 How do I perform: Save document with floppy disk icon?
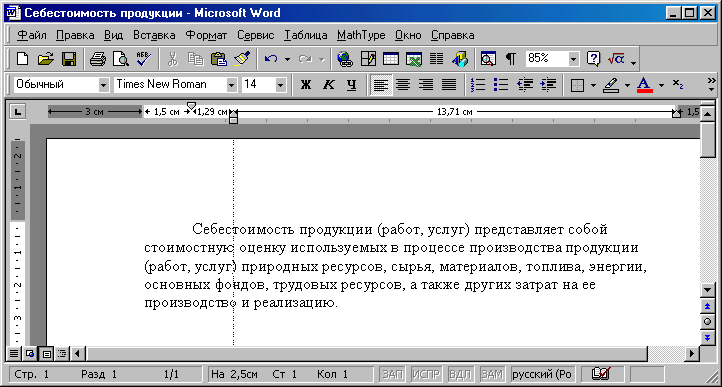69,59
